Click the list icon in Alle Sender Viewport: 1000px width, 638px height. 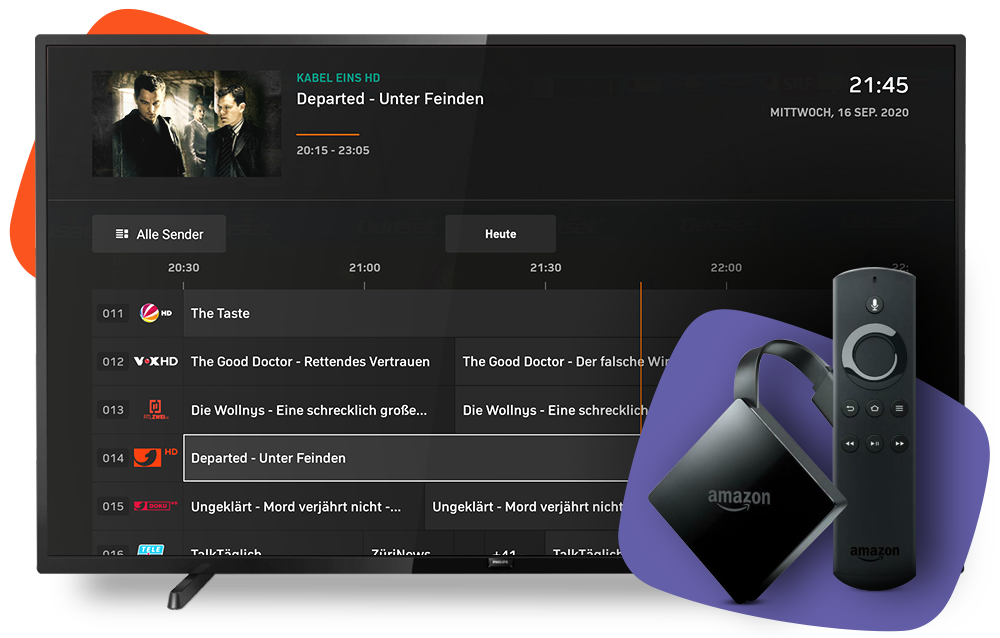pyautogui.click(x=122, y=234)
